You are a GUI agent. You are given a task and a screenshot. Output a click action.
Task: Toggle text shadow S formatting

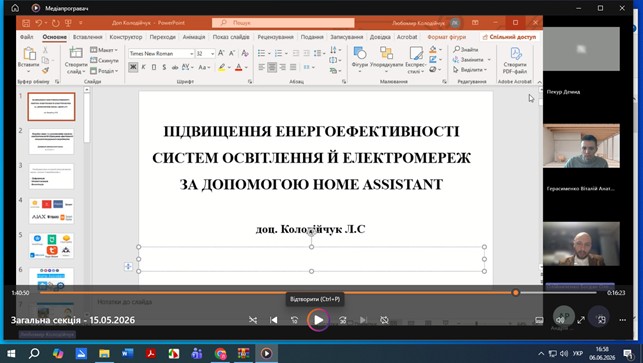coord(164,67)
